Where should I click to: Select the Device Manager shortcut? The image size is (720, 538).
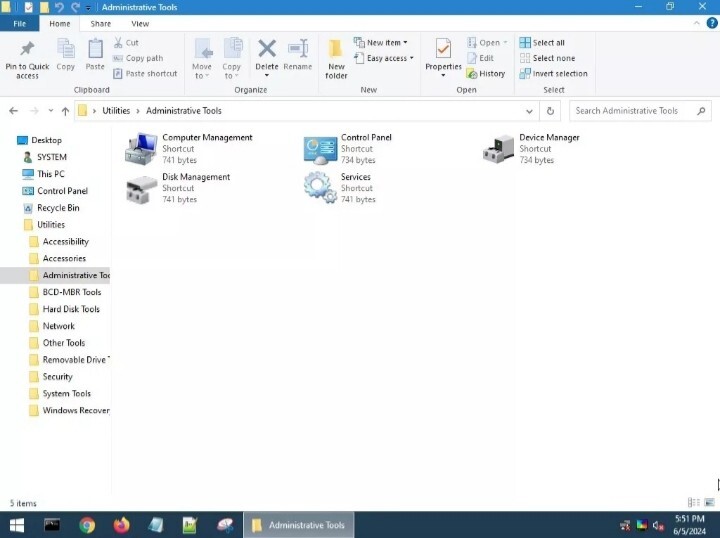[531, 148]
